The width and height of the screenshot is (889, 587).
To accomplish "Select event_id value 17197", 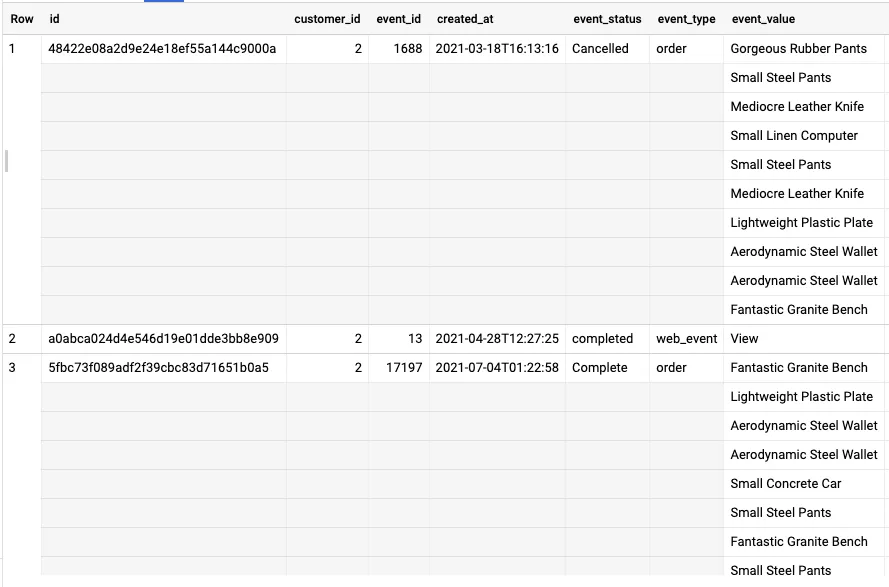I will [x=404, y=368].
